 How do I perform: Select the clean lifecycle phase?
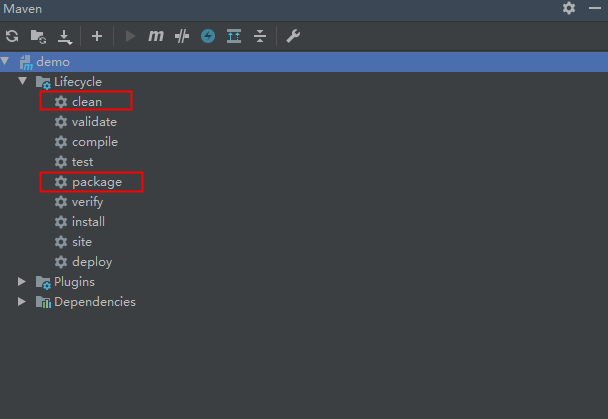pos(78,102)
